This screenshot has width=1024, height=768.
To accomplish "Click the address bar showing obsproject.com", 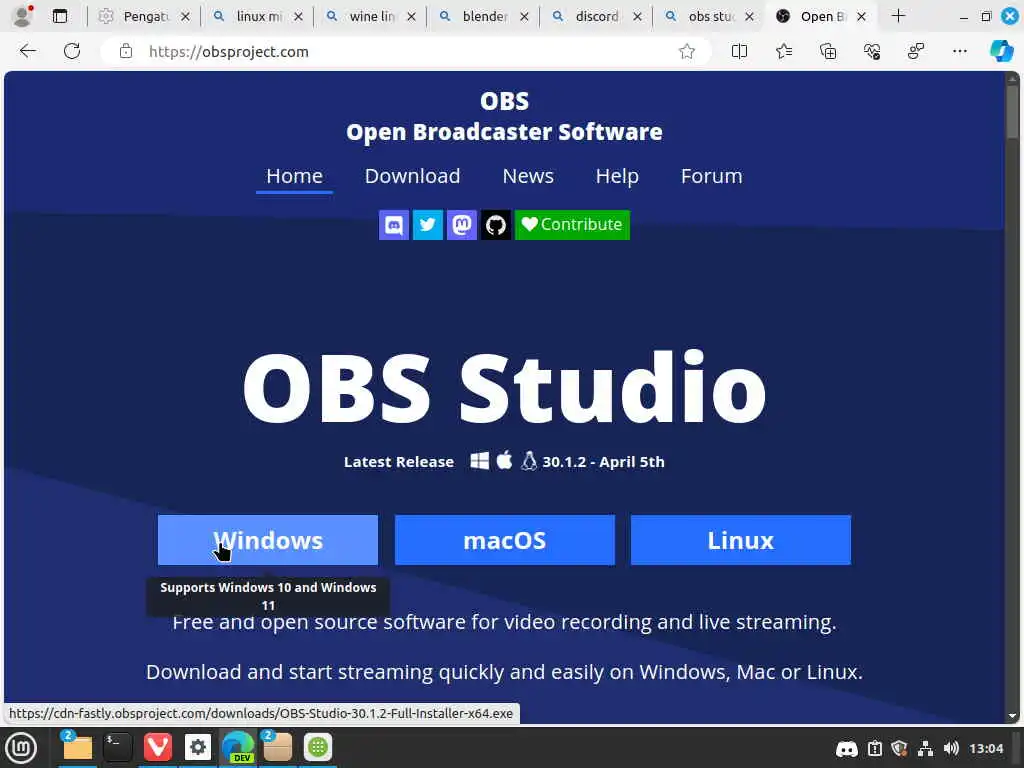I will (405, 52).
